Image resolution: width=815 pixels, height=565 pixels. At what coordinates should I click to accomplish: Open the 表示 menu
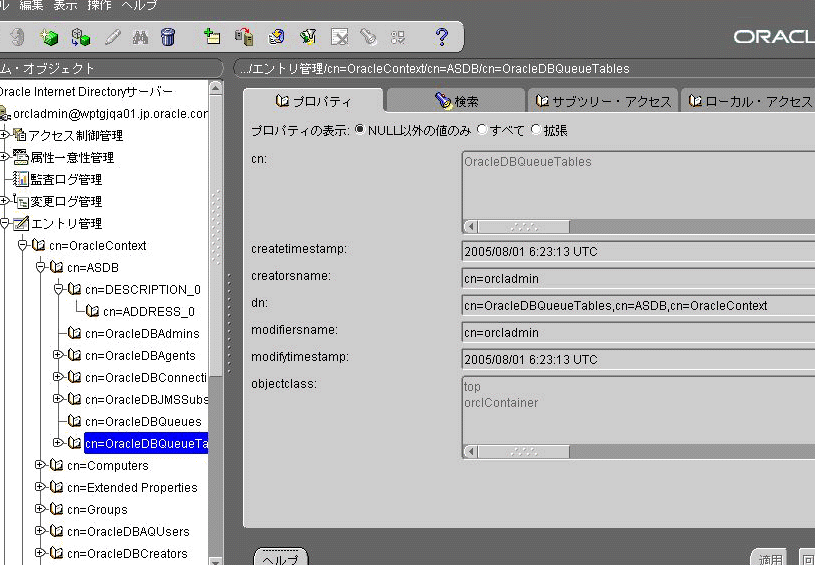[x=65, y=5]
